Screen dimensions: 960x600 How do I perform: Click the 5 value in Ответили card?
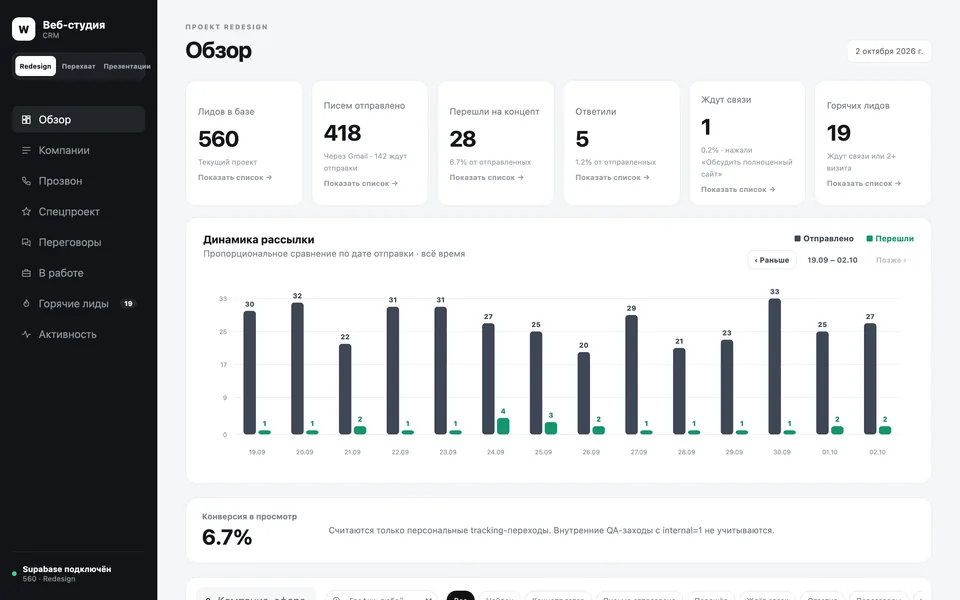pos(582,139)
